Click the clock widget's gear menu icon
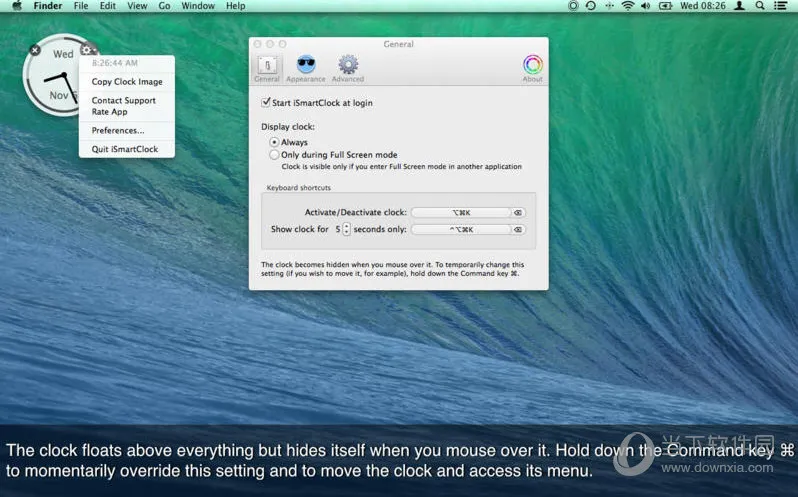This screenshot has height=497, width=798. (88, 50)
